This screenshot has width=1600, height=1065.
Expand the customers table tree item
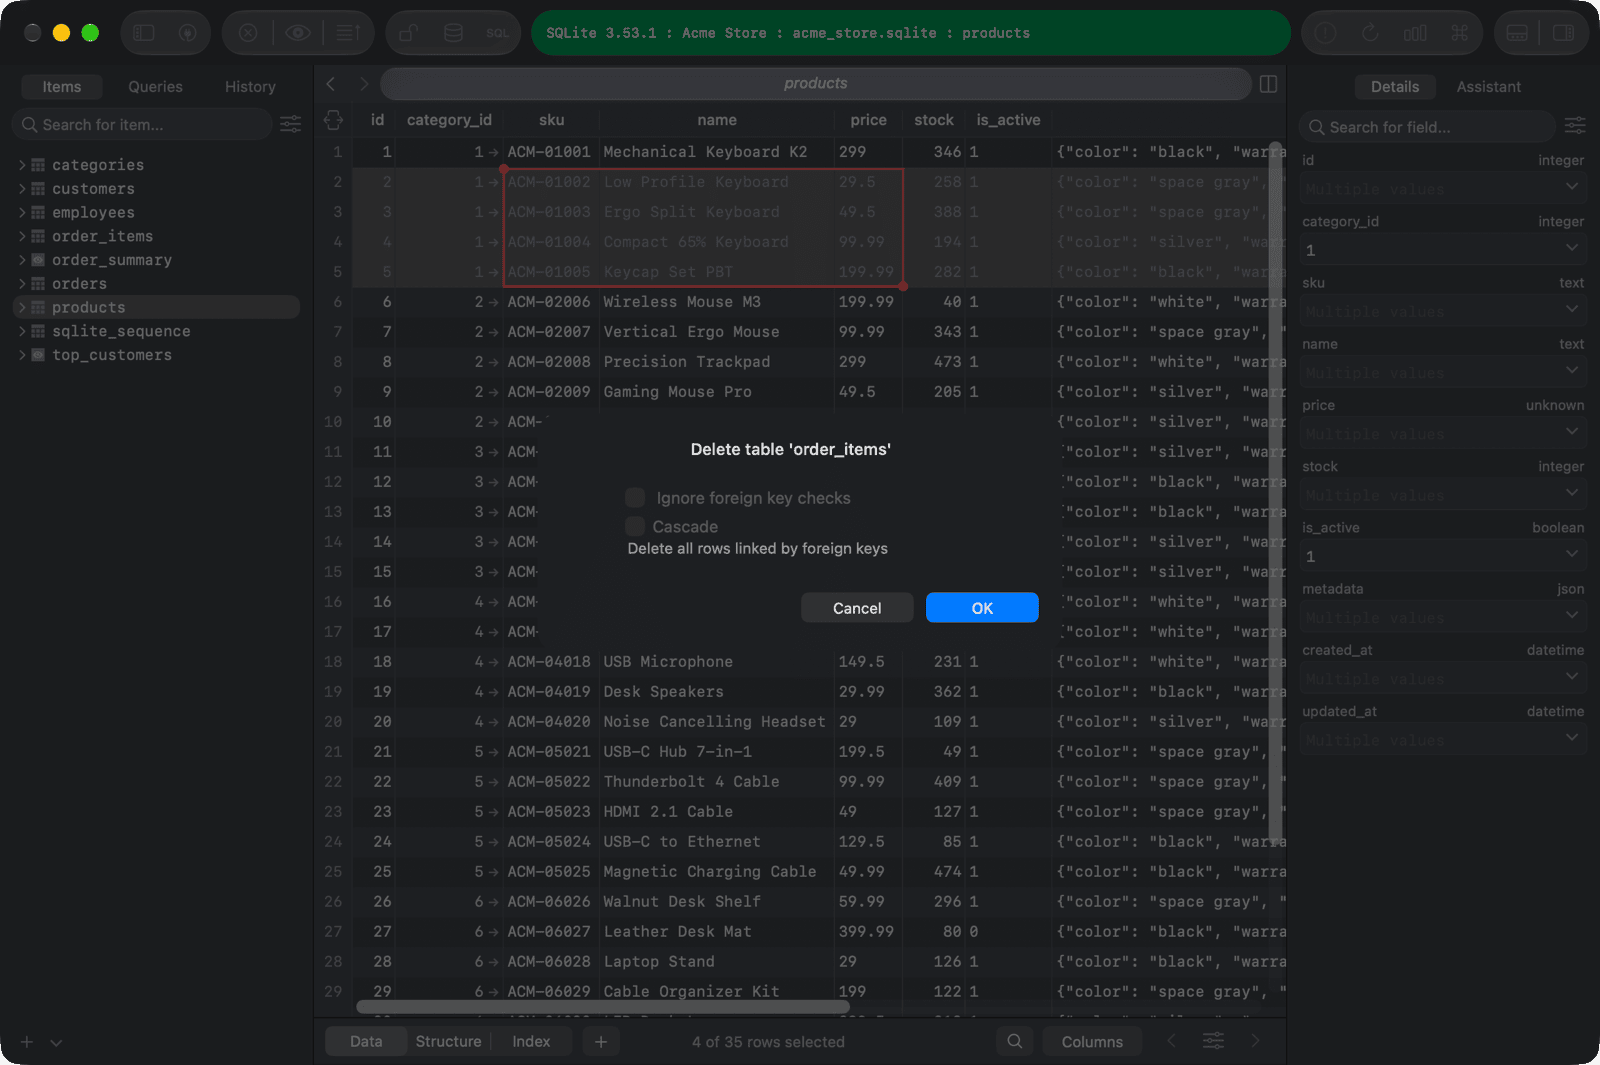click(22, 189)
